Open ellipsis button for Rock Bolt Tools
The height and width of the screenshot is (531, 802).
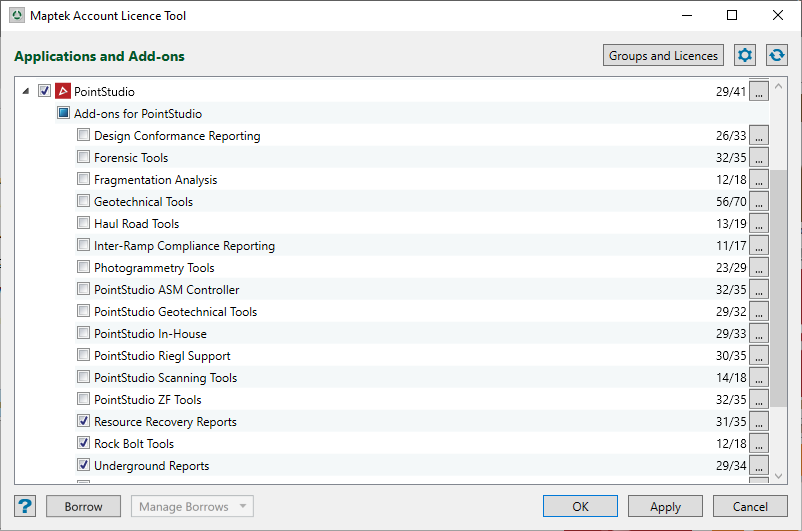(759, 444)
